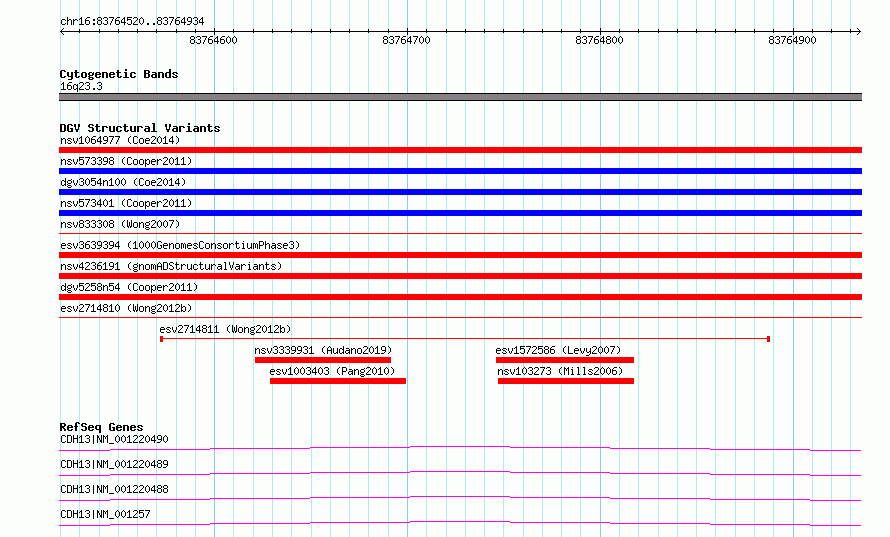Click the Cytogenetic Bands track title
This screenshot has height=537, width=890.
pyautogui.click(x=119, y=74)
